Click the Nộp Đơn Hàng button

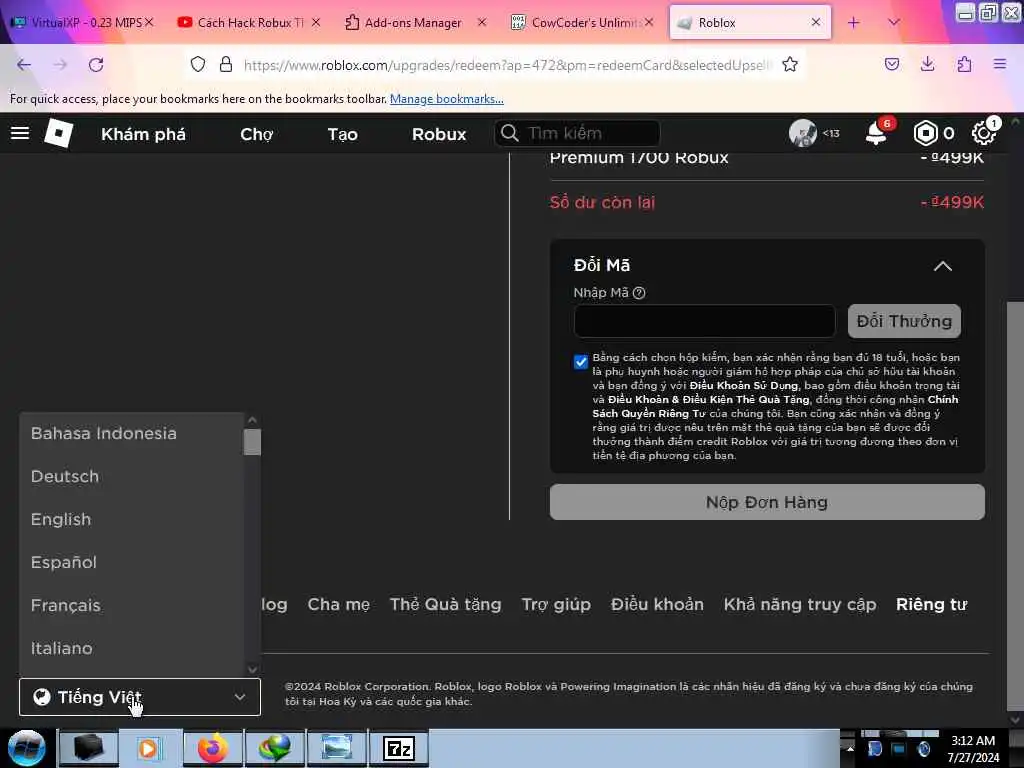767,502
